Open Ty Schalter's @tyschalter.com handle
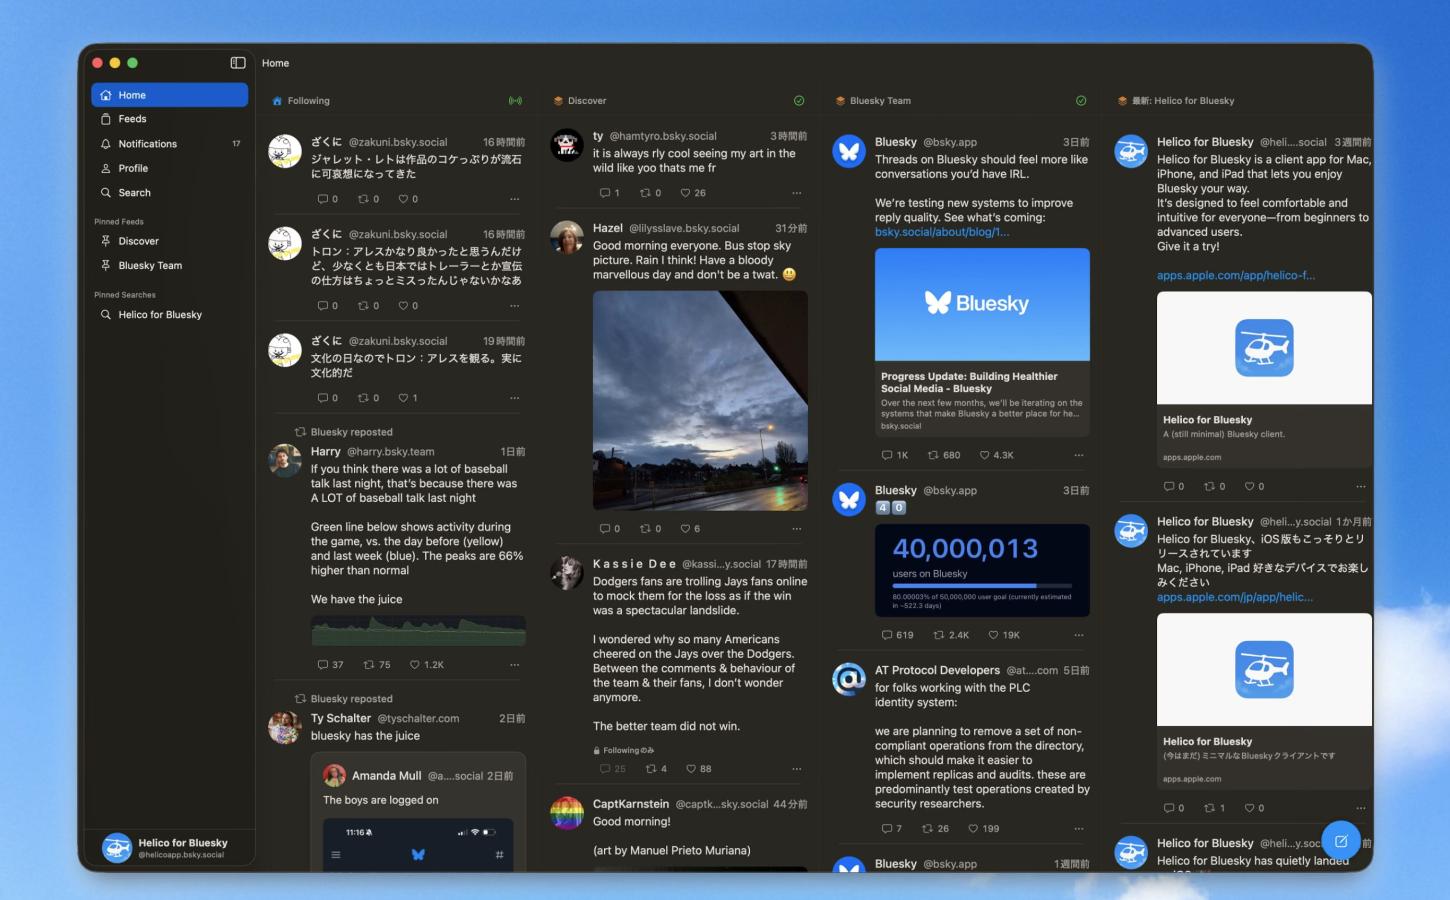 click(x=418, y=719)
